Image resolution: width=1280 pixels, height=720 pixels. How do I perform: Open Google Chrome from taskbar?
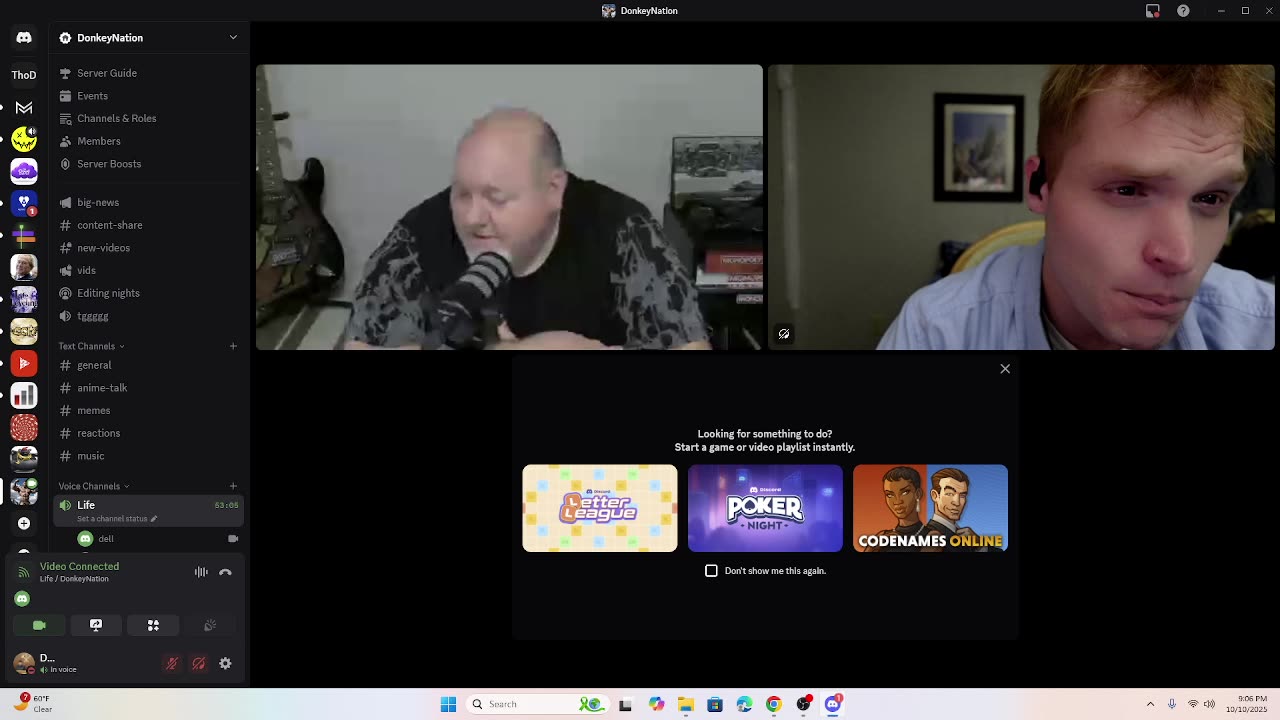tap(774, 704)
